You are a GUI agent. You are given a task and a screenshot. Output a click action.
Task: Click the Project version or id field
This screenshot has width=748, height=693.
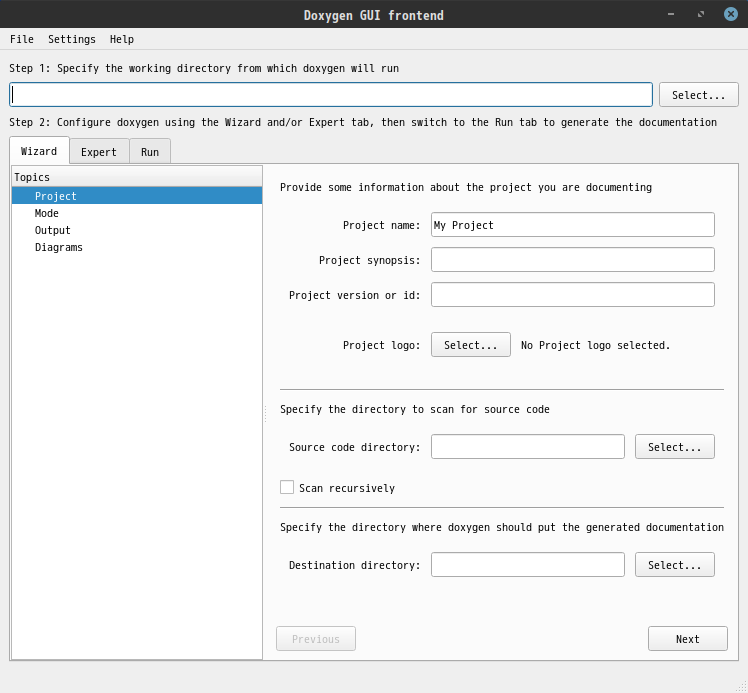click(572, 294)
